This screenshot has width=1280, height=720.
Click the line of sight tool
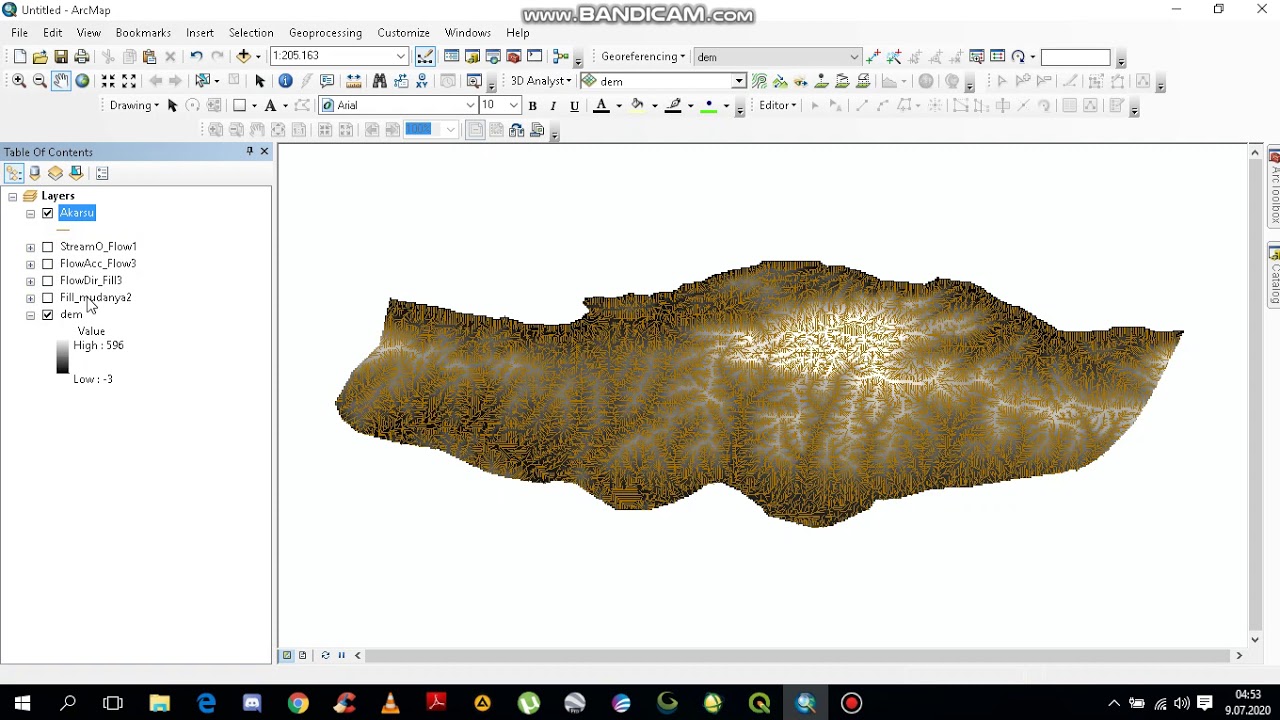[801, 81]
